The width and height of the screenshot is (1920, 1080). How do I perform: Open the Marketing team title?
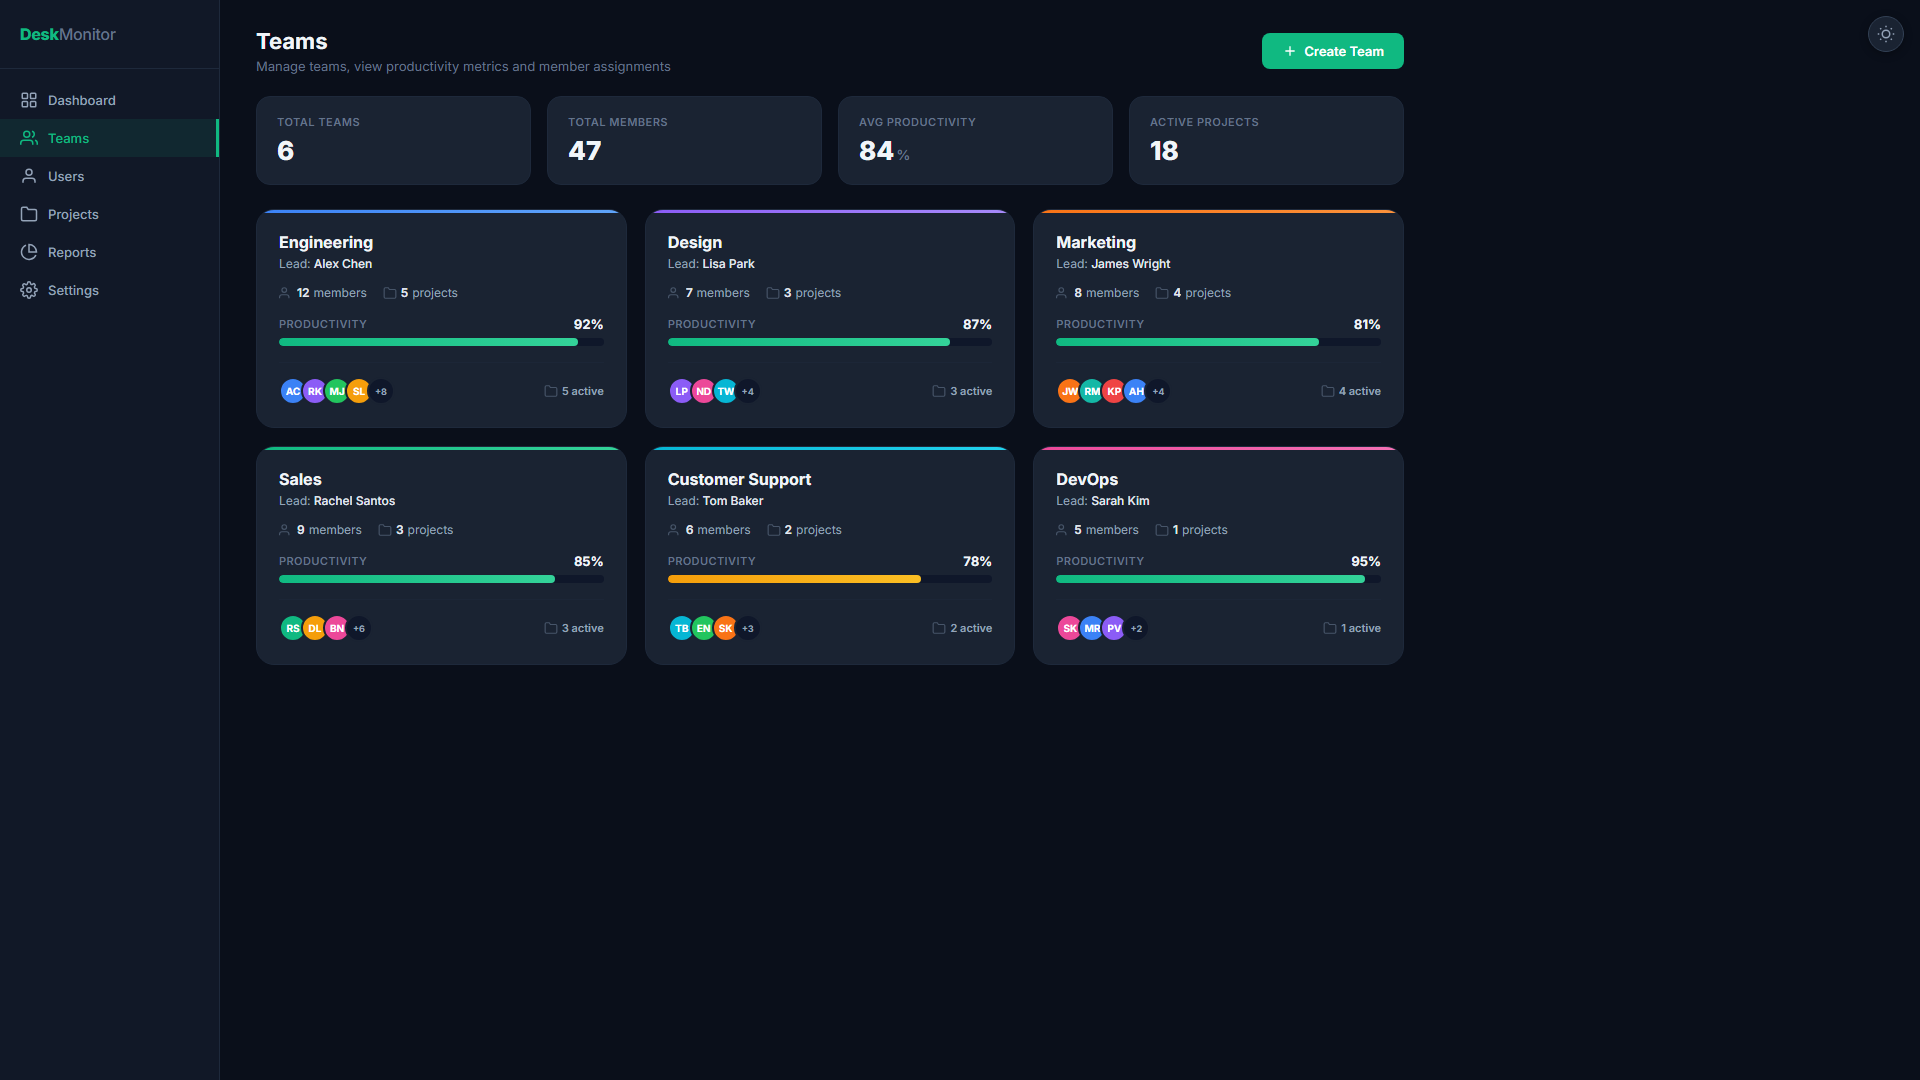[1096, 242]
